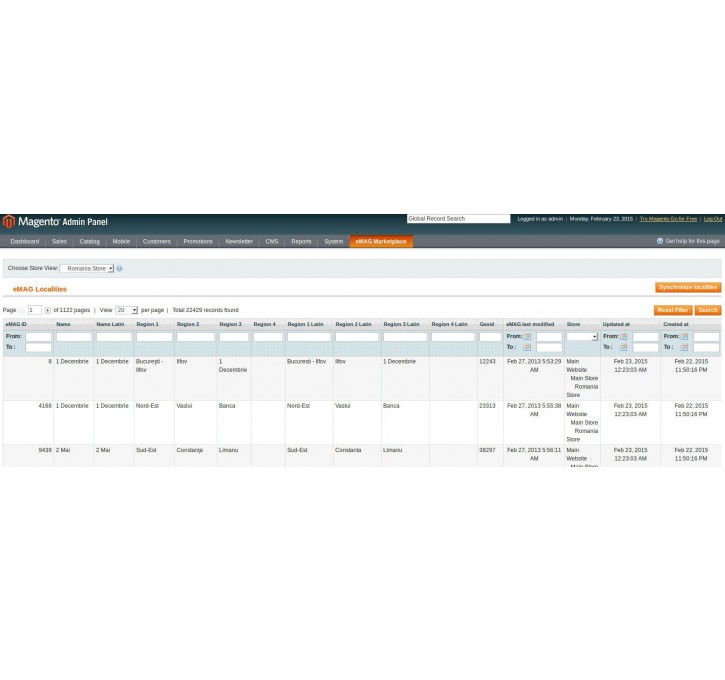This screenshot has height=680, width=725.
Task: Open the Catalog menu
Action: pyautogui.click(x=90, y=241)
